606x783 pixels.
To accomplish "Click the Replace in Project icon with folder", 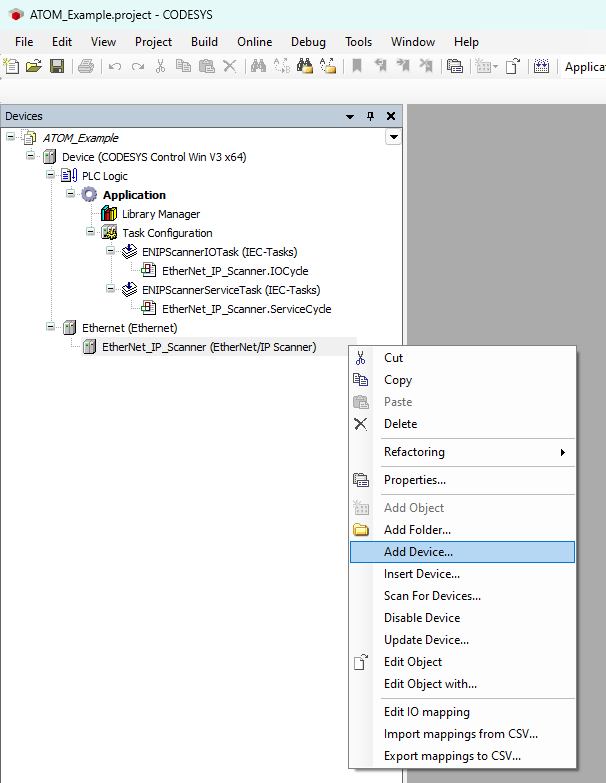I will point(327,66).
